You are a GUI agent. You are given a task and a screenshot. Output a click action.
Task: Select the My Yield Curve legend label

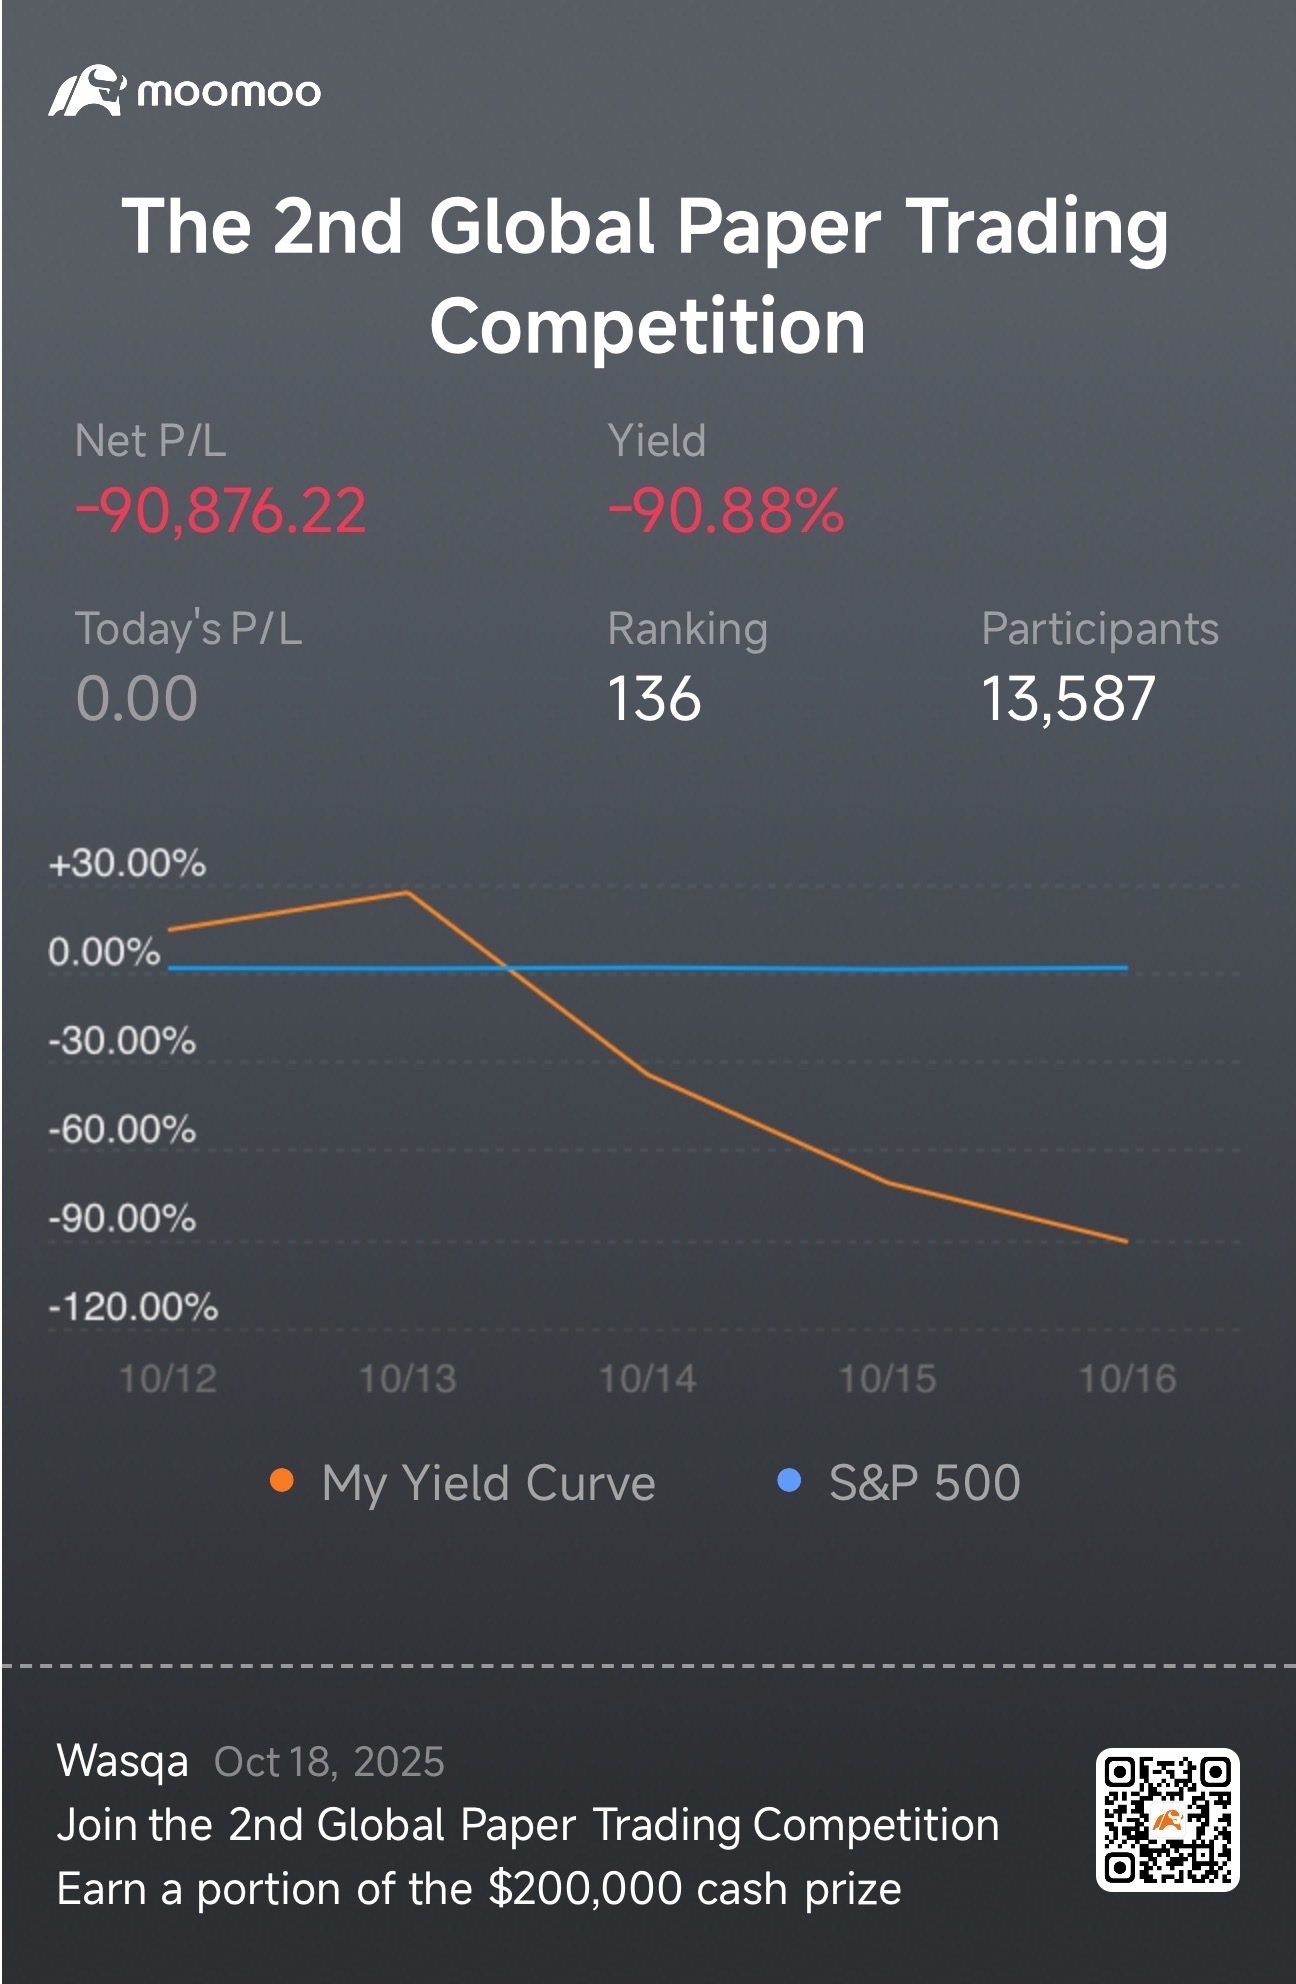tap(488, 1483)
